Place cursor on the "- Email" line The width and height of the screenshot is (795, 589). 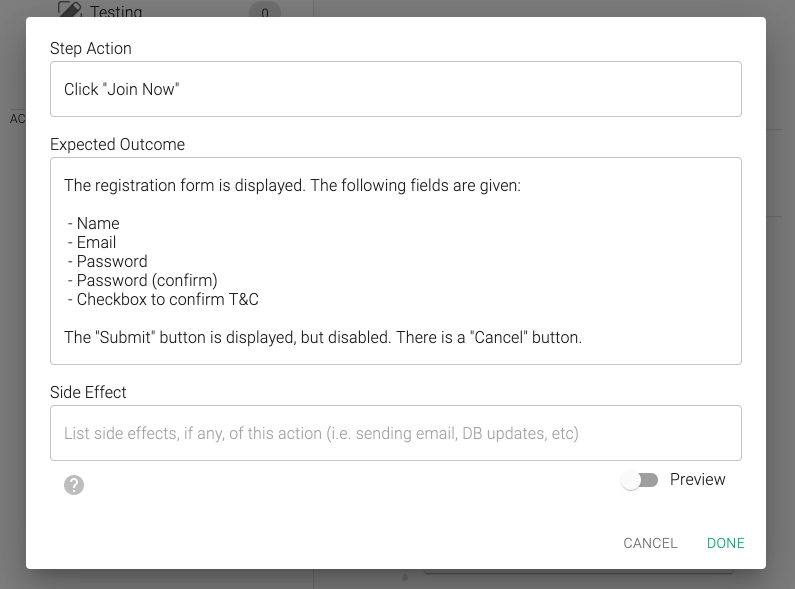[x=92, y=242]
